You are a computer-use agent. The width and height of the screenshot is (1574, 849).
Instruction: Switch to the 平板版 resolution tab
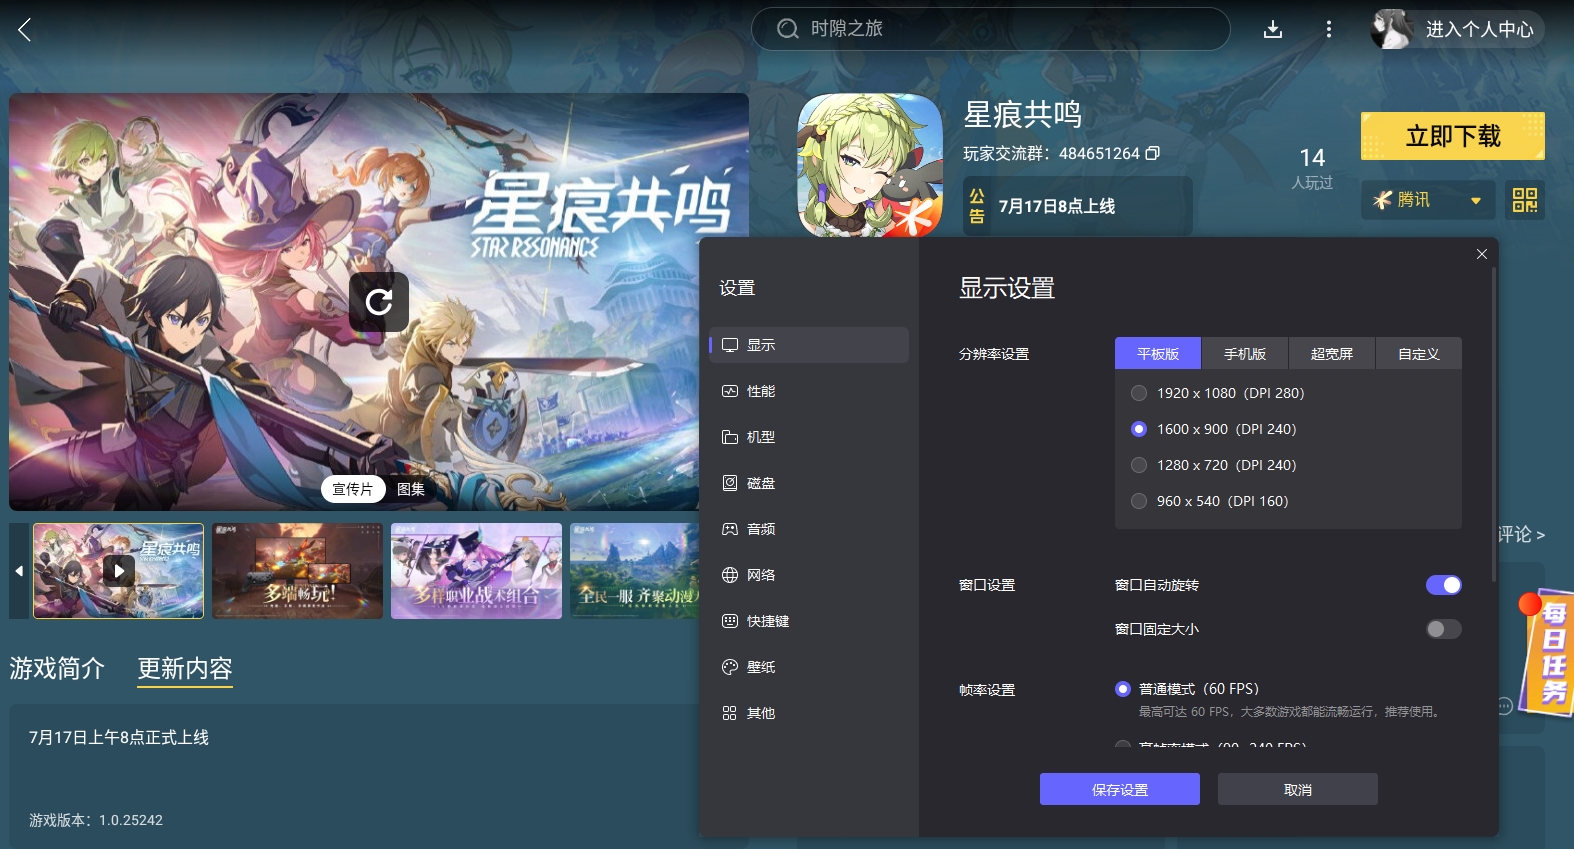point(1158,354)
